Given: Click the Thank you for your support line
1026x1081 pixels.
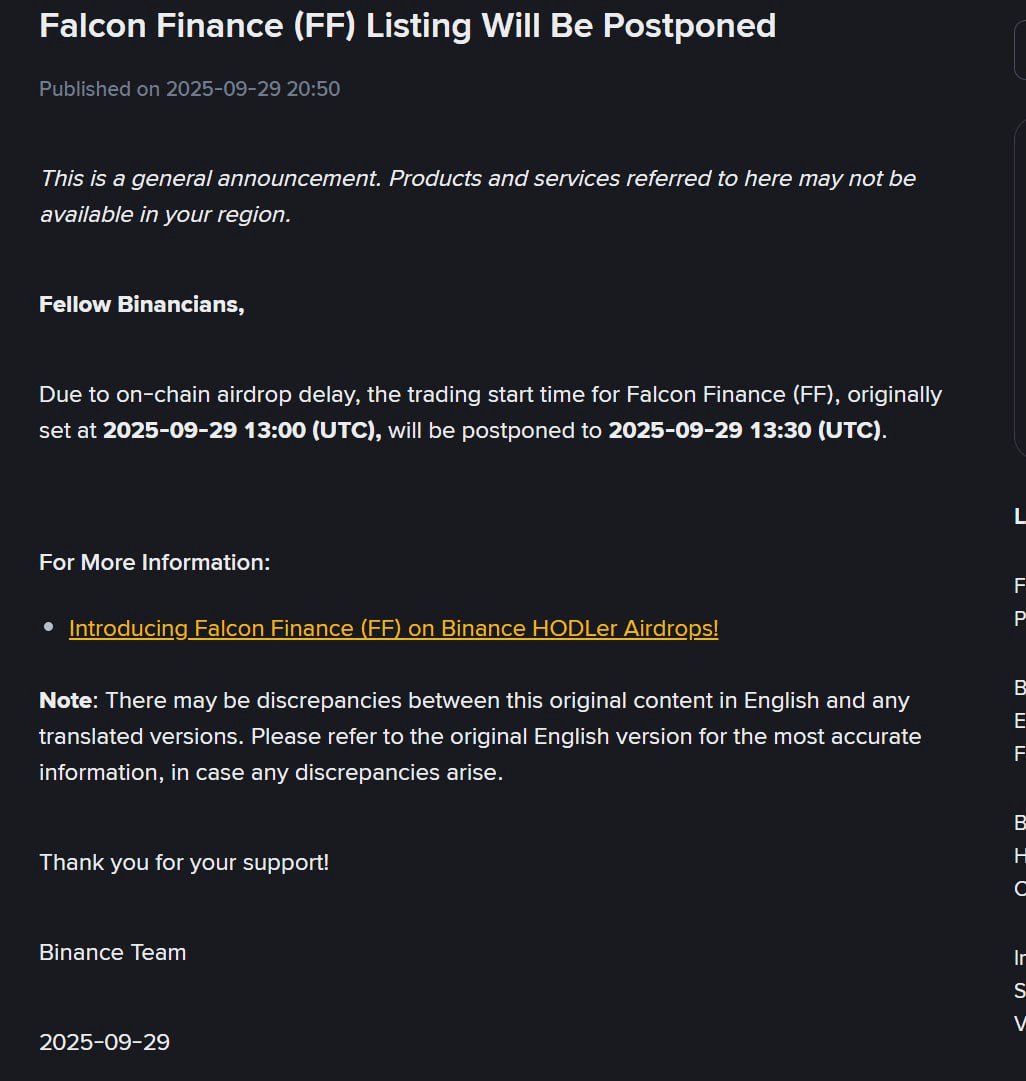Looking at the screenshot, I should pos(184,862).
